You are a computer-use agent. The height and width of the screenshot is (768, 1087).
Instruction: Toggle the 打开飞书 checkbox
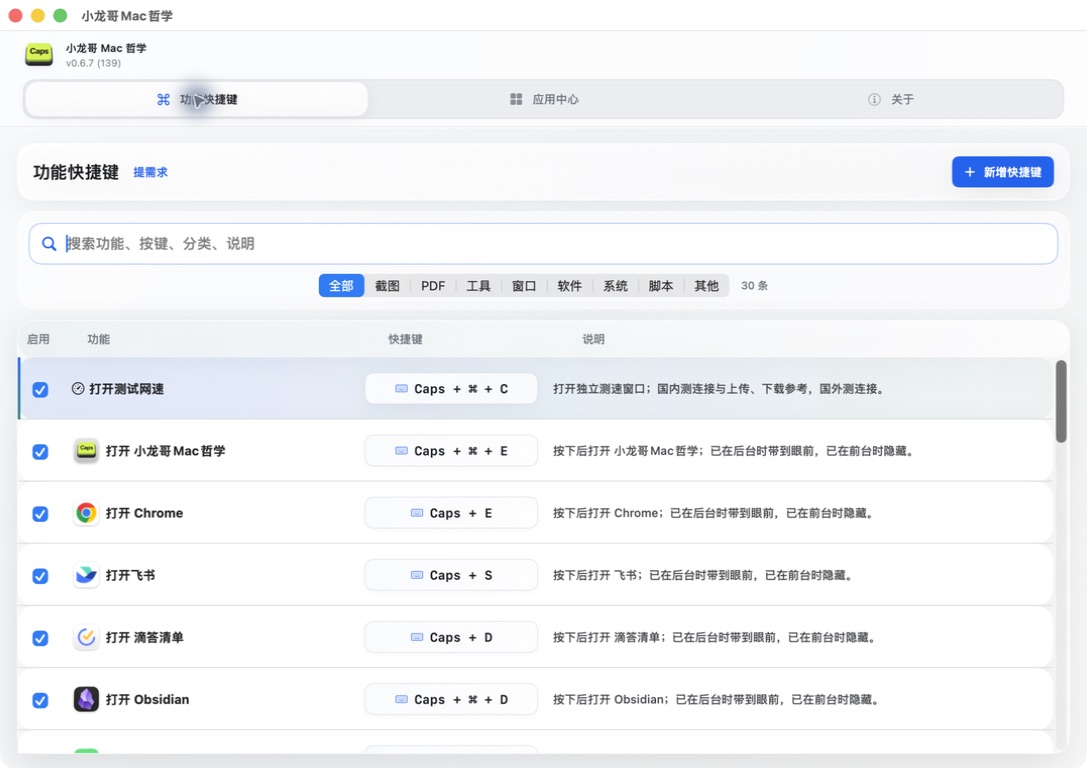pos(40,576)
